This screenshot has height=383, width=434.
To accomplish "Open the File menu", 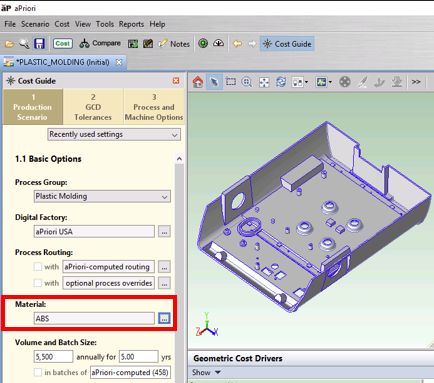I will pyautogui.click(x=10, y=24).
